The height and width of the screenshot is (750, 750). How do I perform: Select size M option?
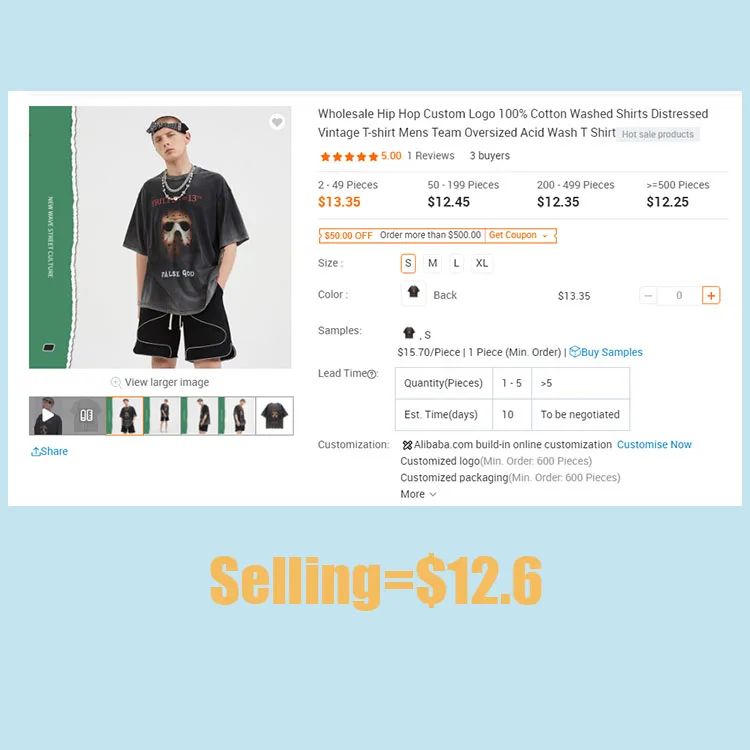[x=432, y=263]
